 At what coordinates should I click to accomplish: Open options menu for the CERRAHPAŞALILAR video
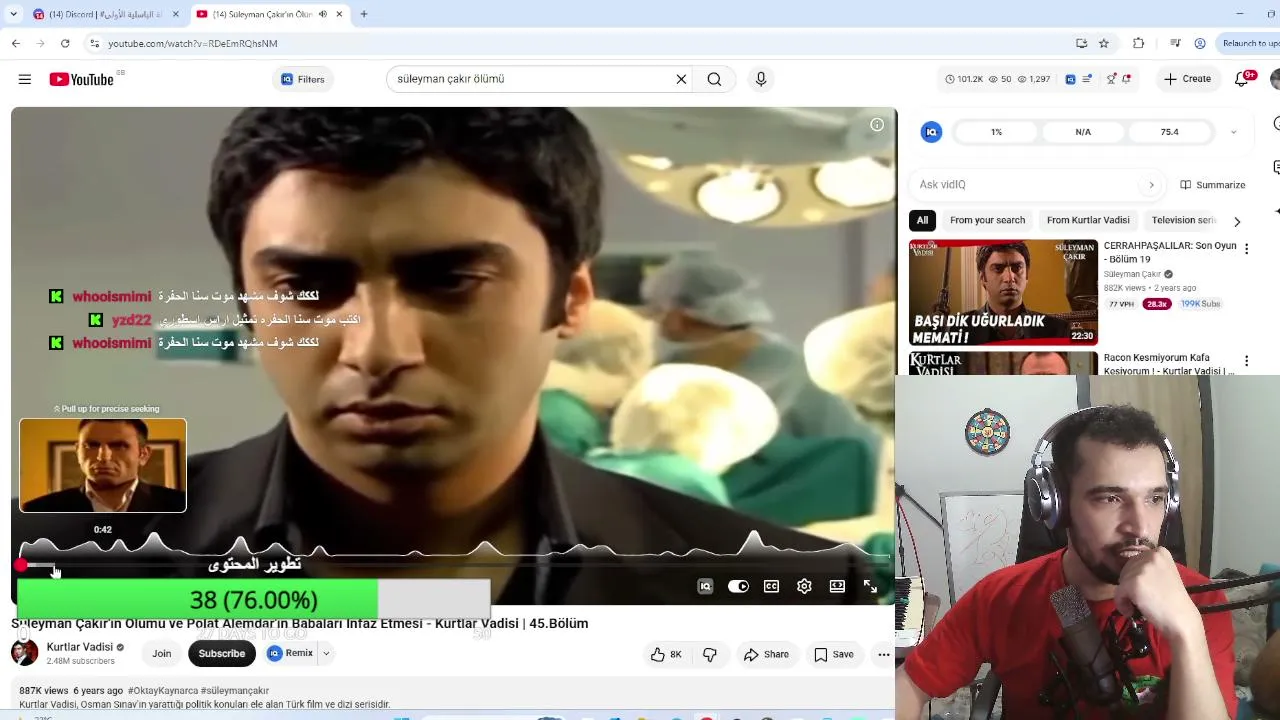[x=1246, y=248]
